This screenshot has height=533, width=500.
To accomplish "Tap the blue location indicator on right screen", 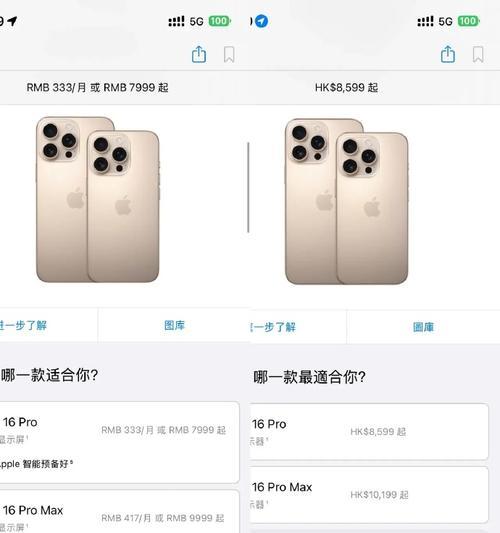I will point(261,21).
